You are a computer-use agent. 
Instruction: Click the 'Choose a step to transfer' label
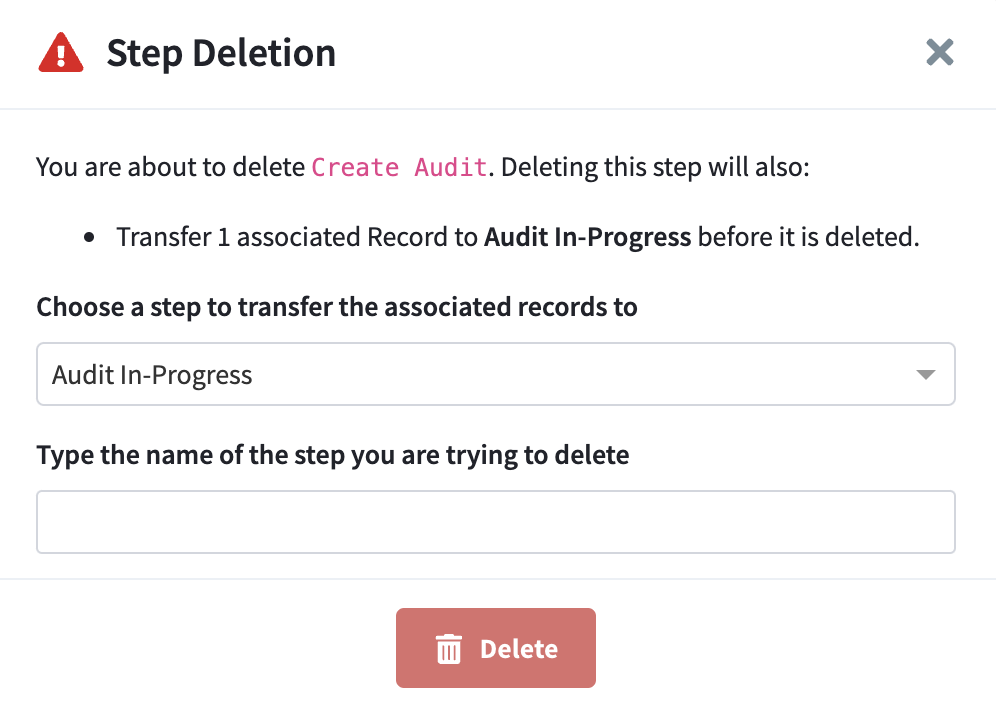(x=337, y=306)
